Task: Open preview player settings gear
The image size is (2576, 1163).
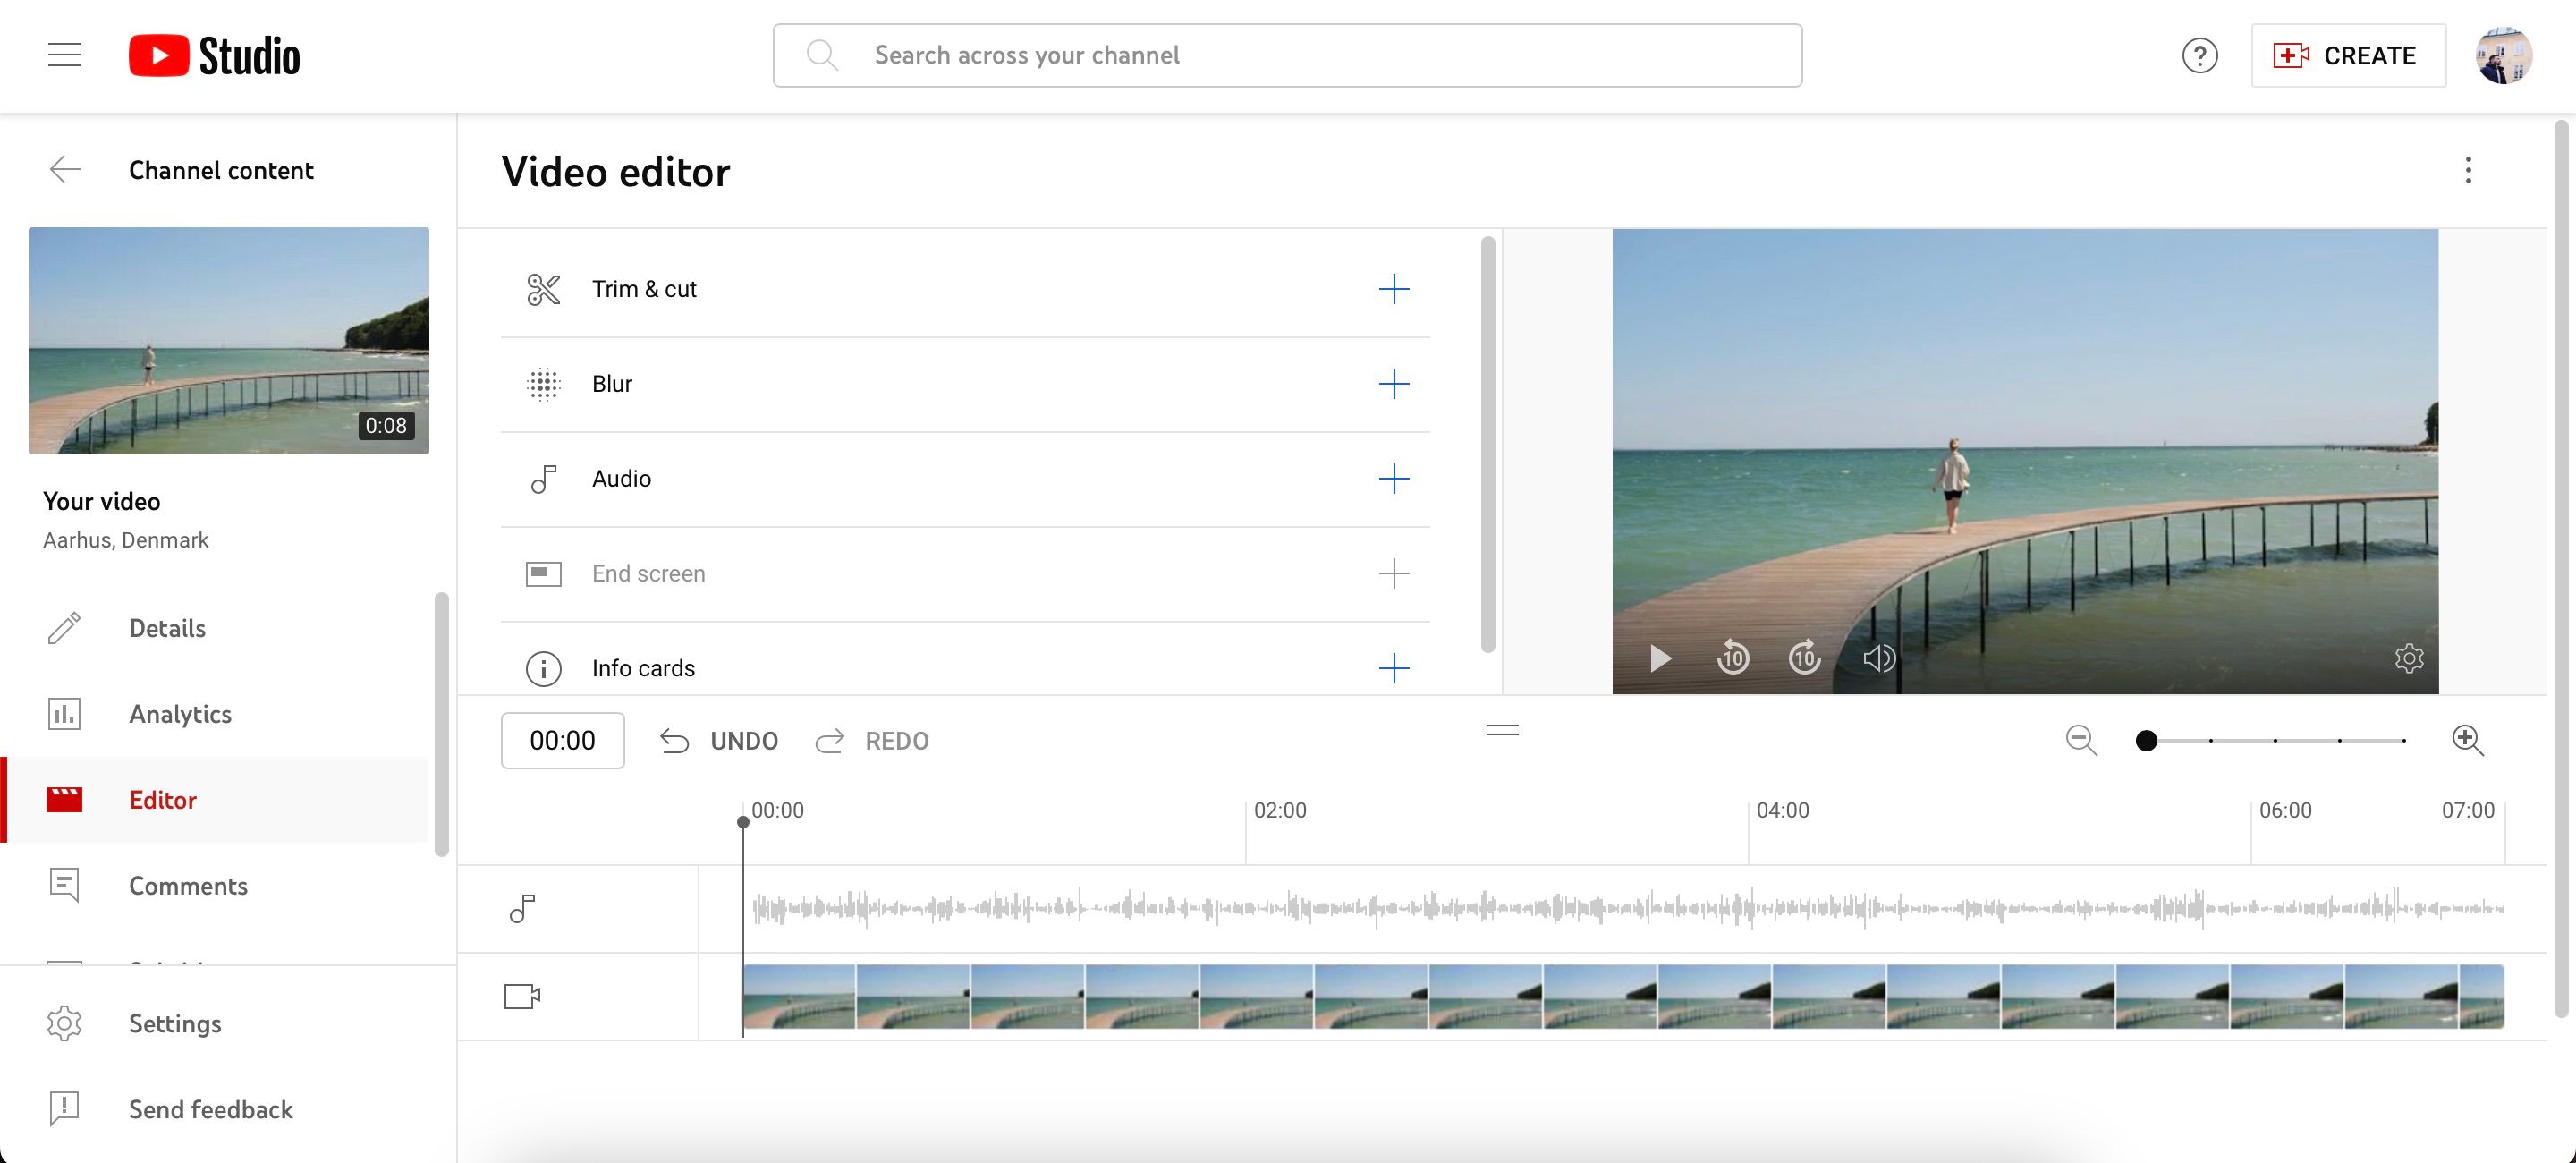Action: 2408,658
